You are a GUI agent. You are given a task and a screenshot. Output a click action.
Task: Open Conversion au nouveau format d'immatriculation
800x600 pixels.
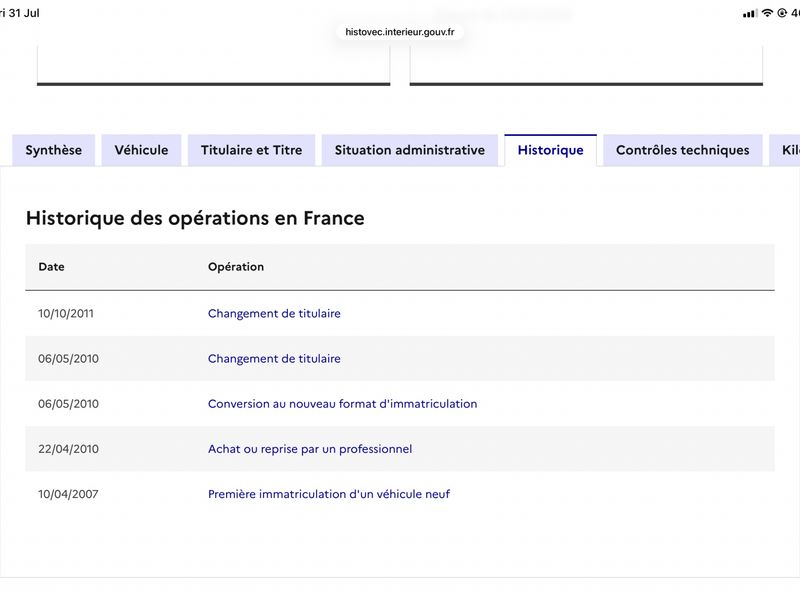pyautogui.click(x=342, y=404)
